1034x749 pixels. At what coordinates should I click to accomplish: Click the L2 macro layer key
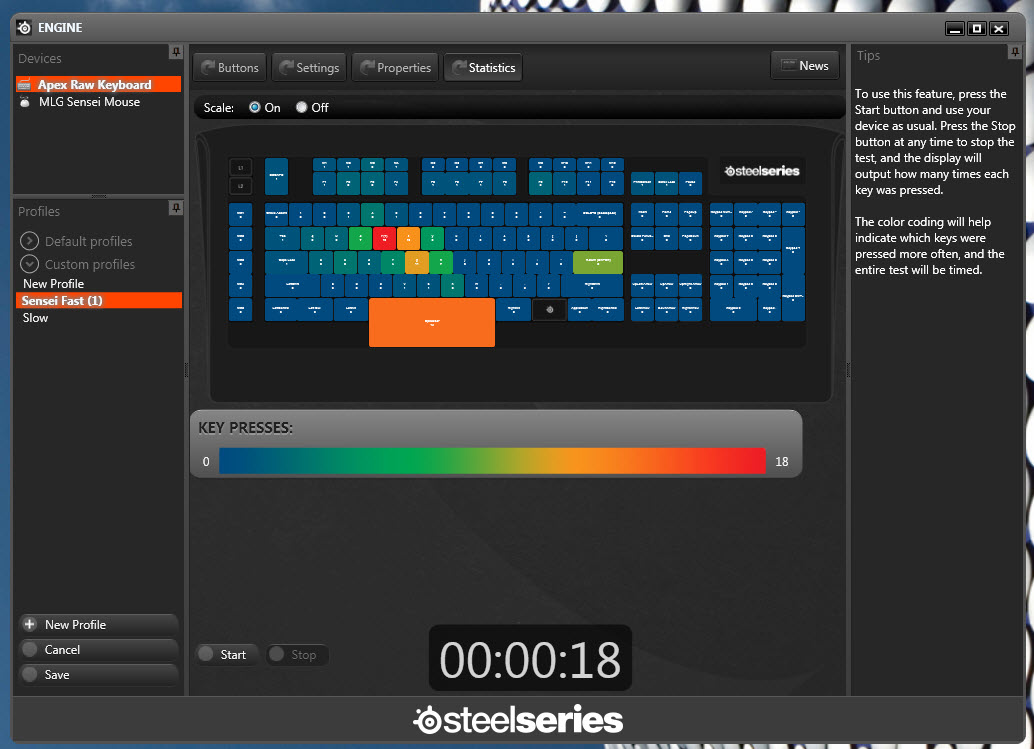pos(240,186)
